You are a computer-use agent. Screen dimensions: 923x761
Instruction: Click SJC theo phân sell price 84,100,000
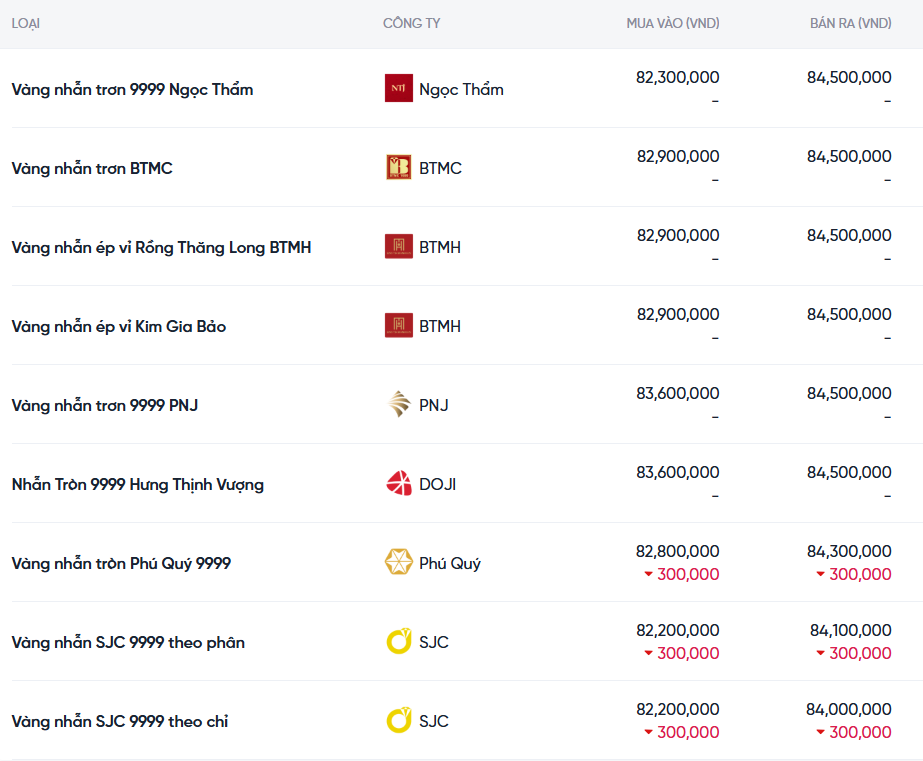click(851, 630)
